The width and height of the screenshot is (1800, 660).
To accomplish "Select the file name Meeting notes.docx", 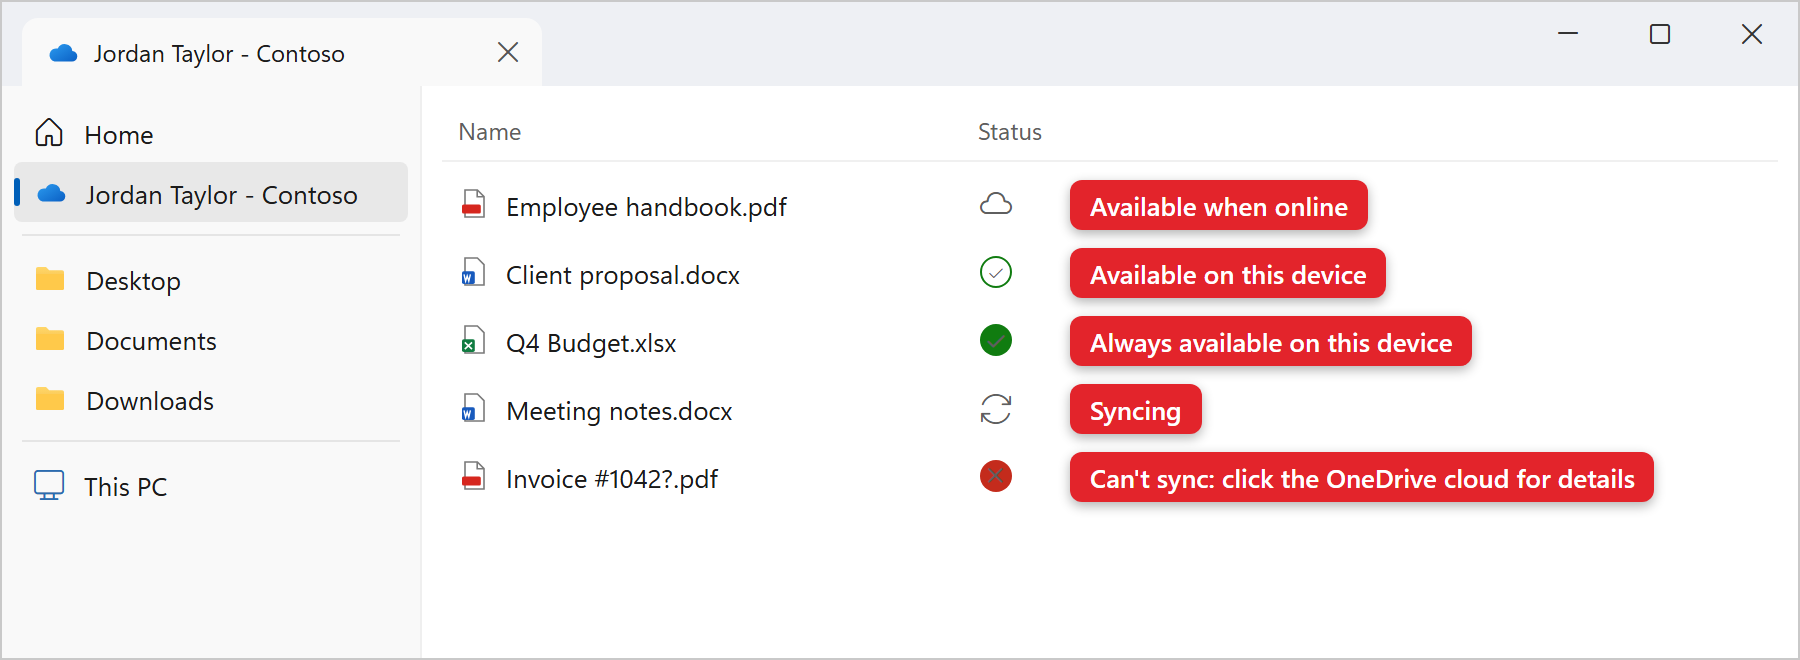I will point(619,411).
